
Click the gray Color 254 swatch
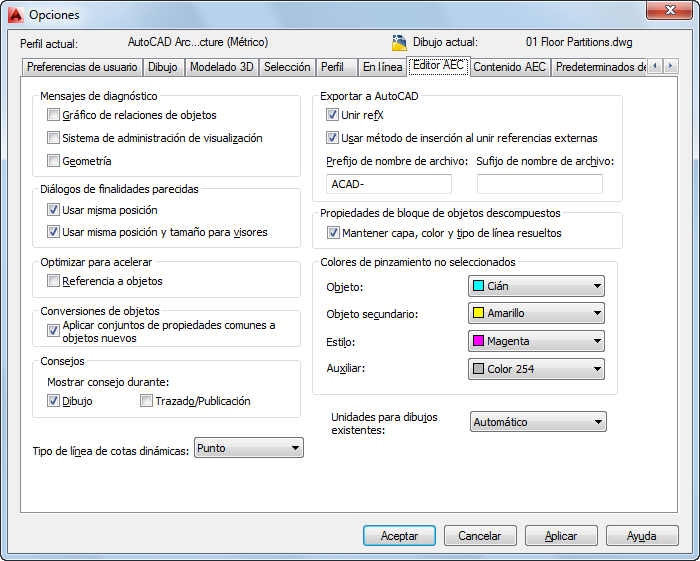(x=479, y=369)
